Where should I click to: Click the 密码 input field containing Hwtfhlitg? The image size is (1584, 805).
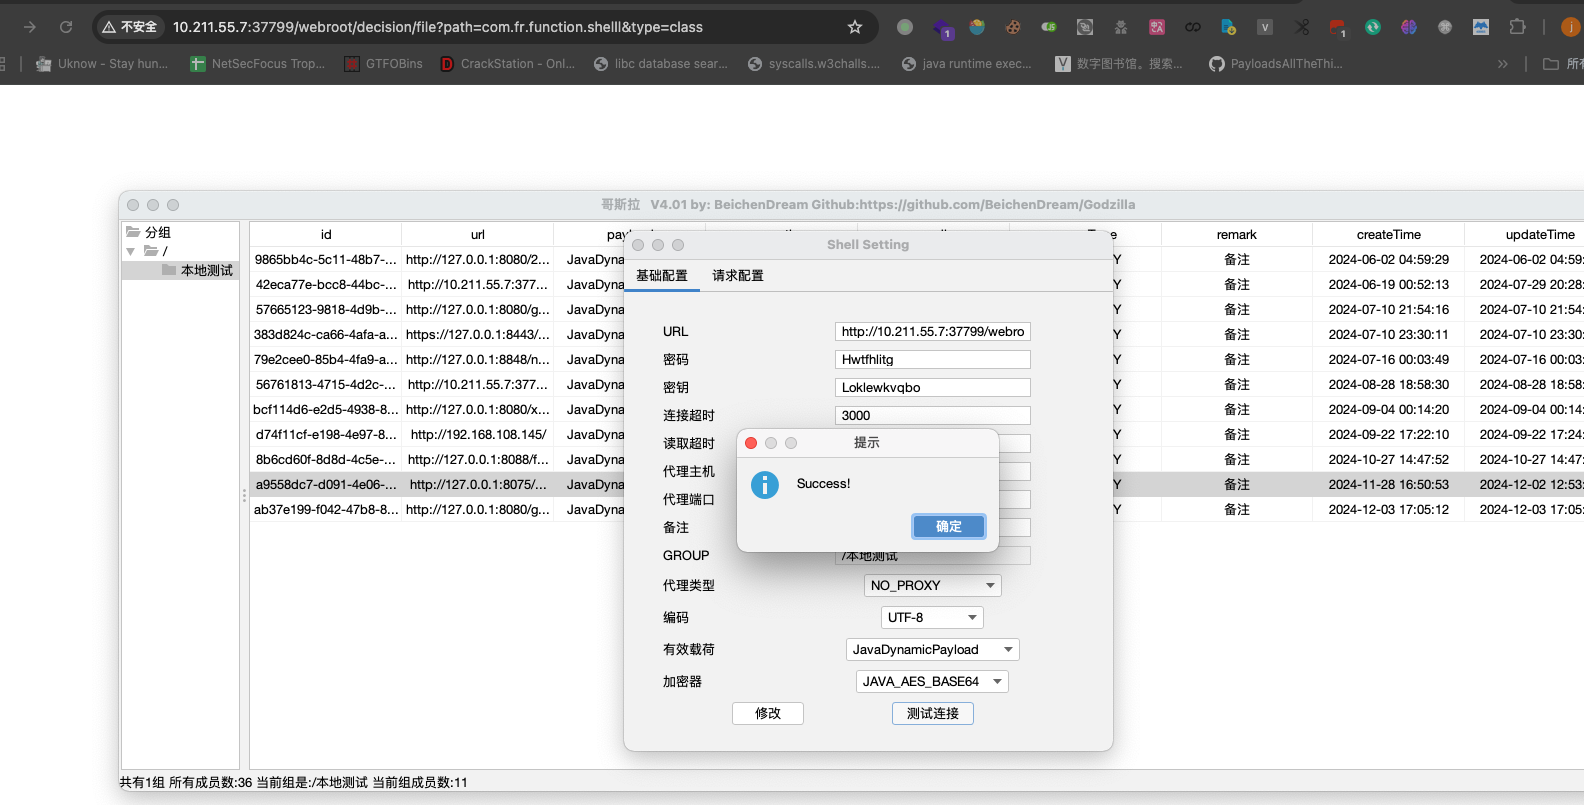(932, 360)
